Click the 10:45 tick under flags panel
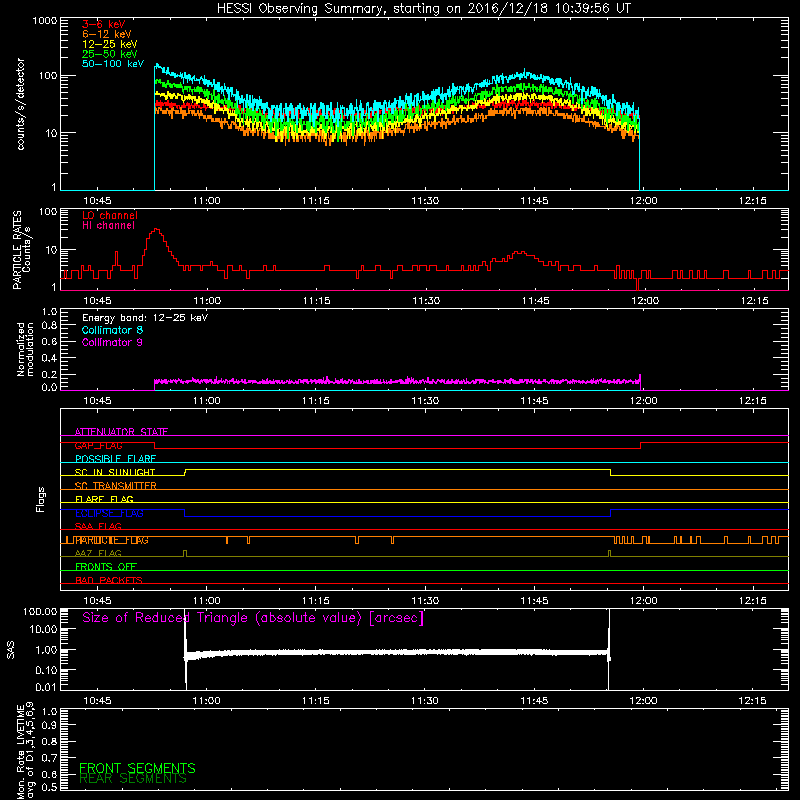Screen dimensions: 800x800 97,601
